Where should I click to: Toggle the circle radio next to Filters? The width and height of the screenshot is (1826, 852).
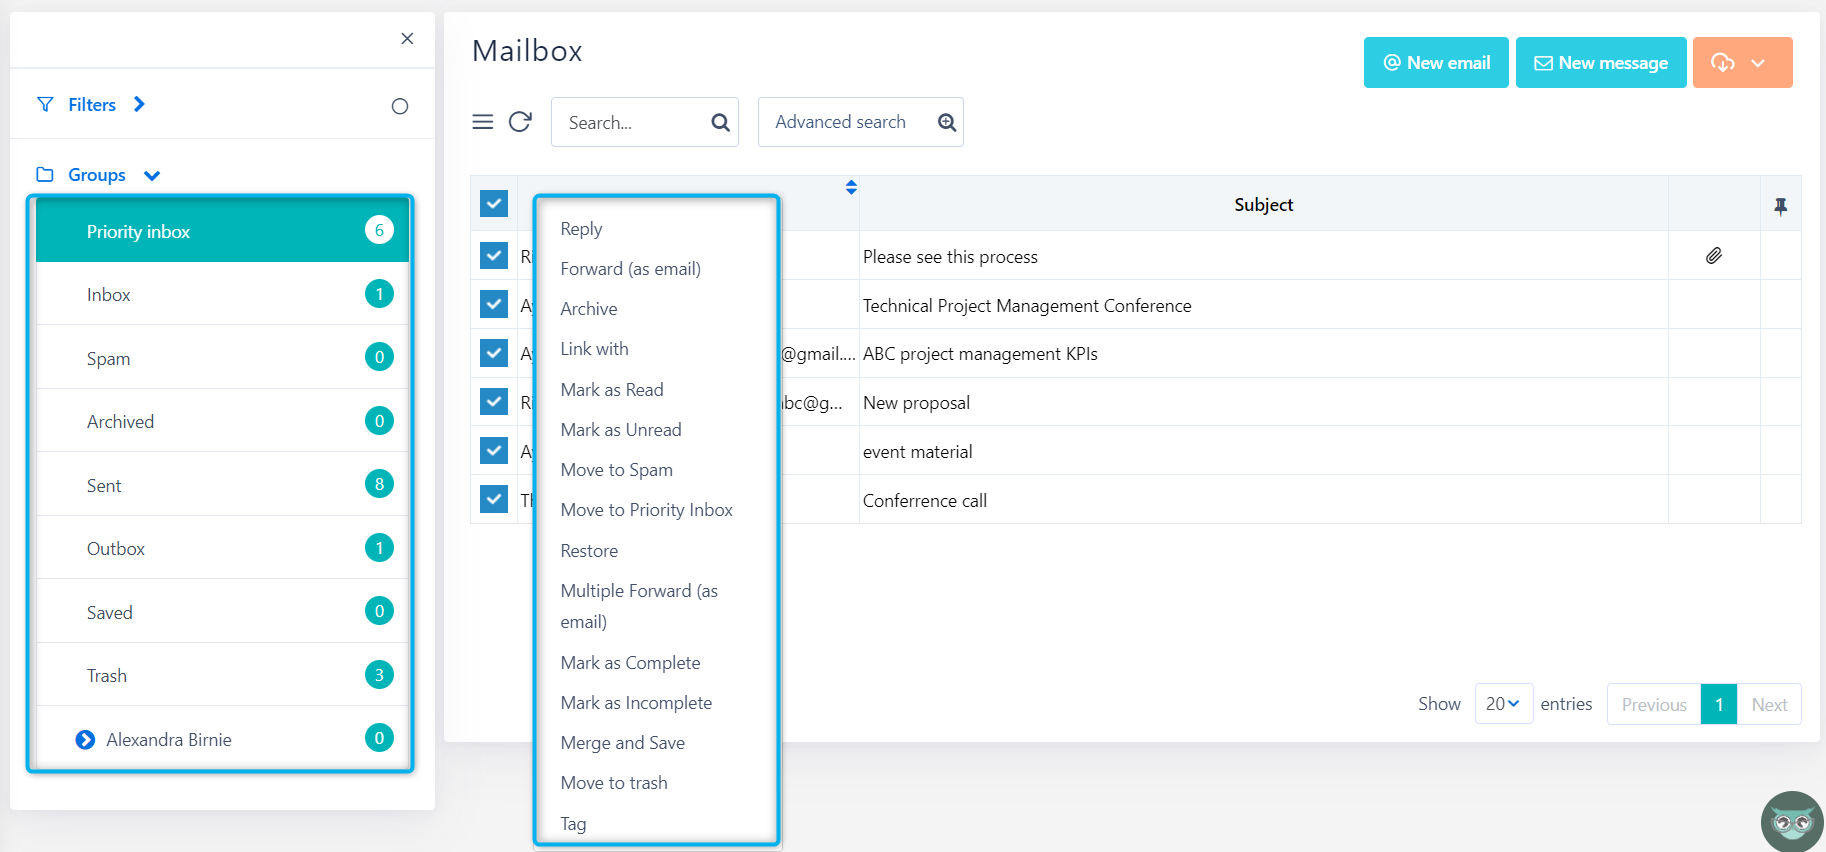click(x=400, y=106)
